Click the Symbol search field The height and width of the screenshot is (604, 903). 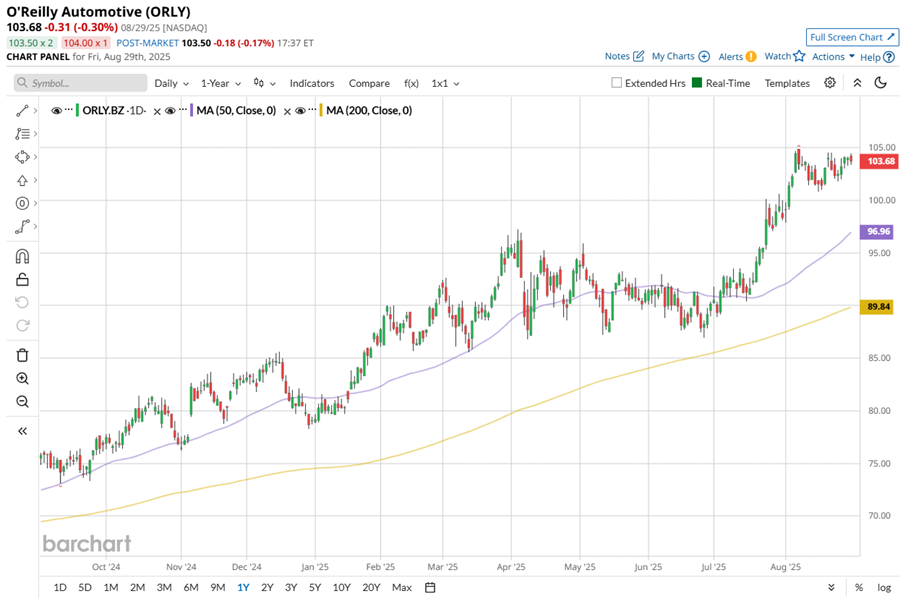point(81,83)
